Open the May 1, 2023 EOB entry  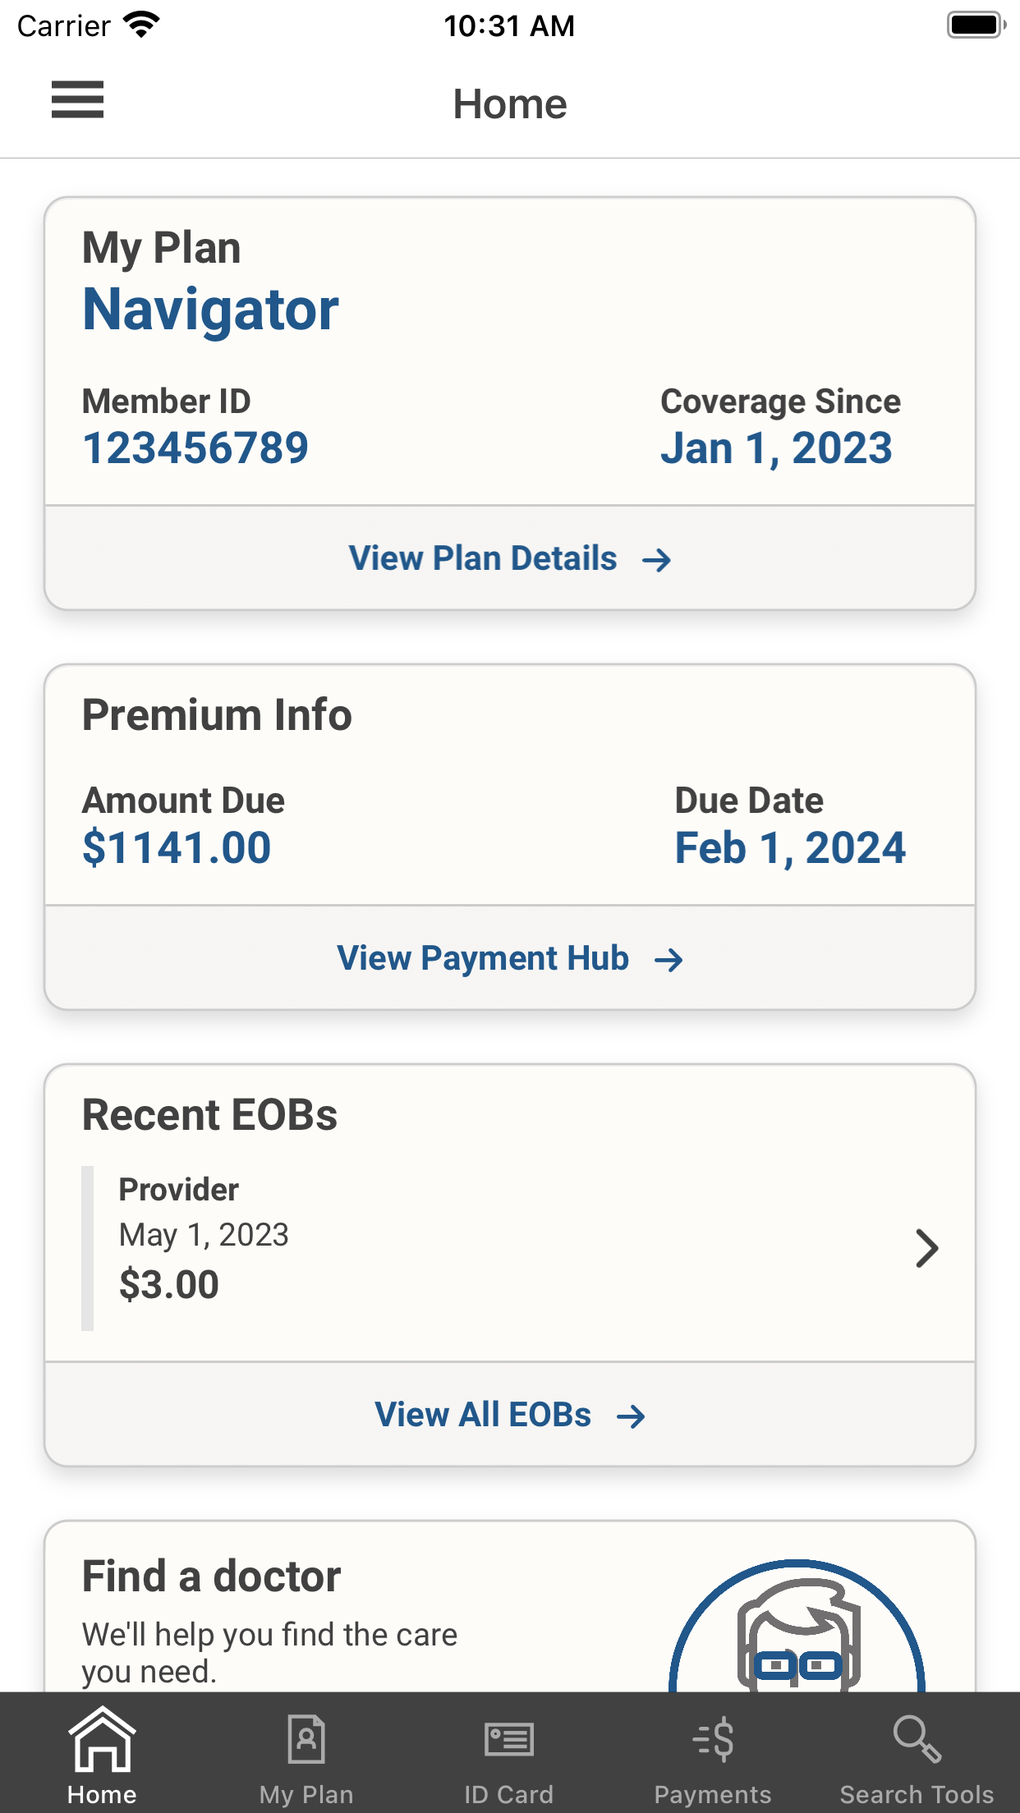pyautogui.click(x=204, y=1235)
